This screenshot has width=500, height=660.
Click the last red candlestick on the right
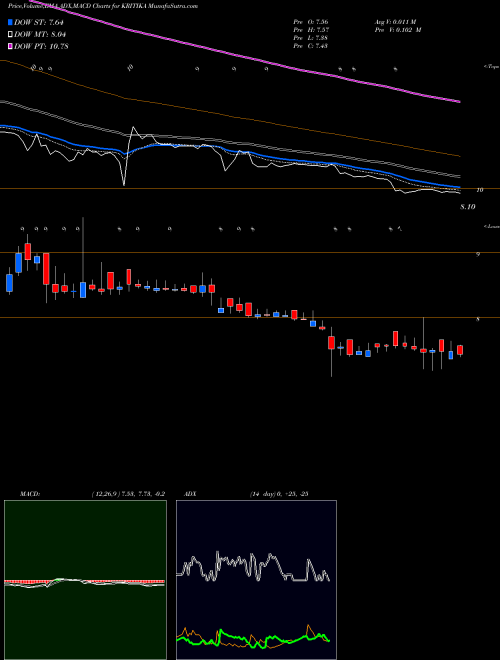[x=460, y=351]
